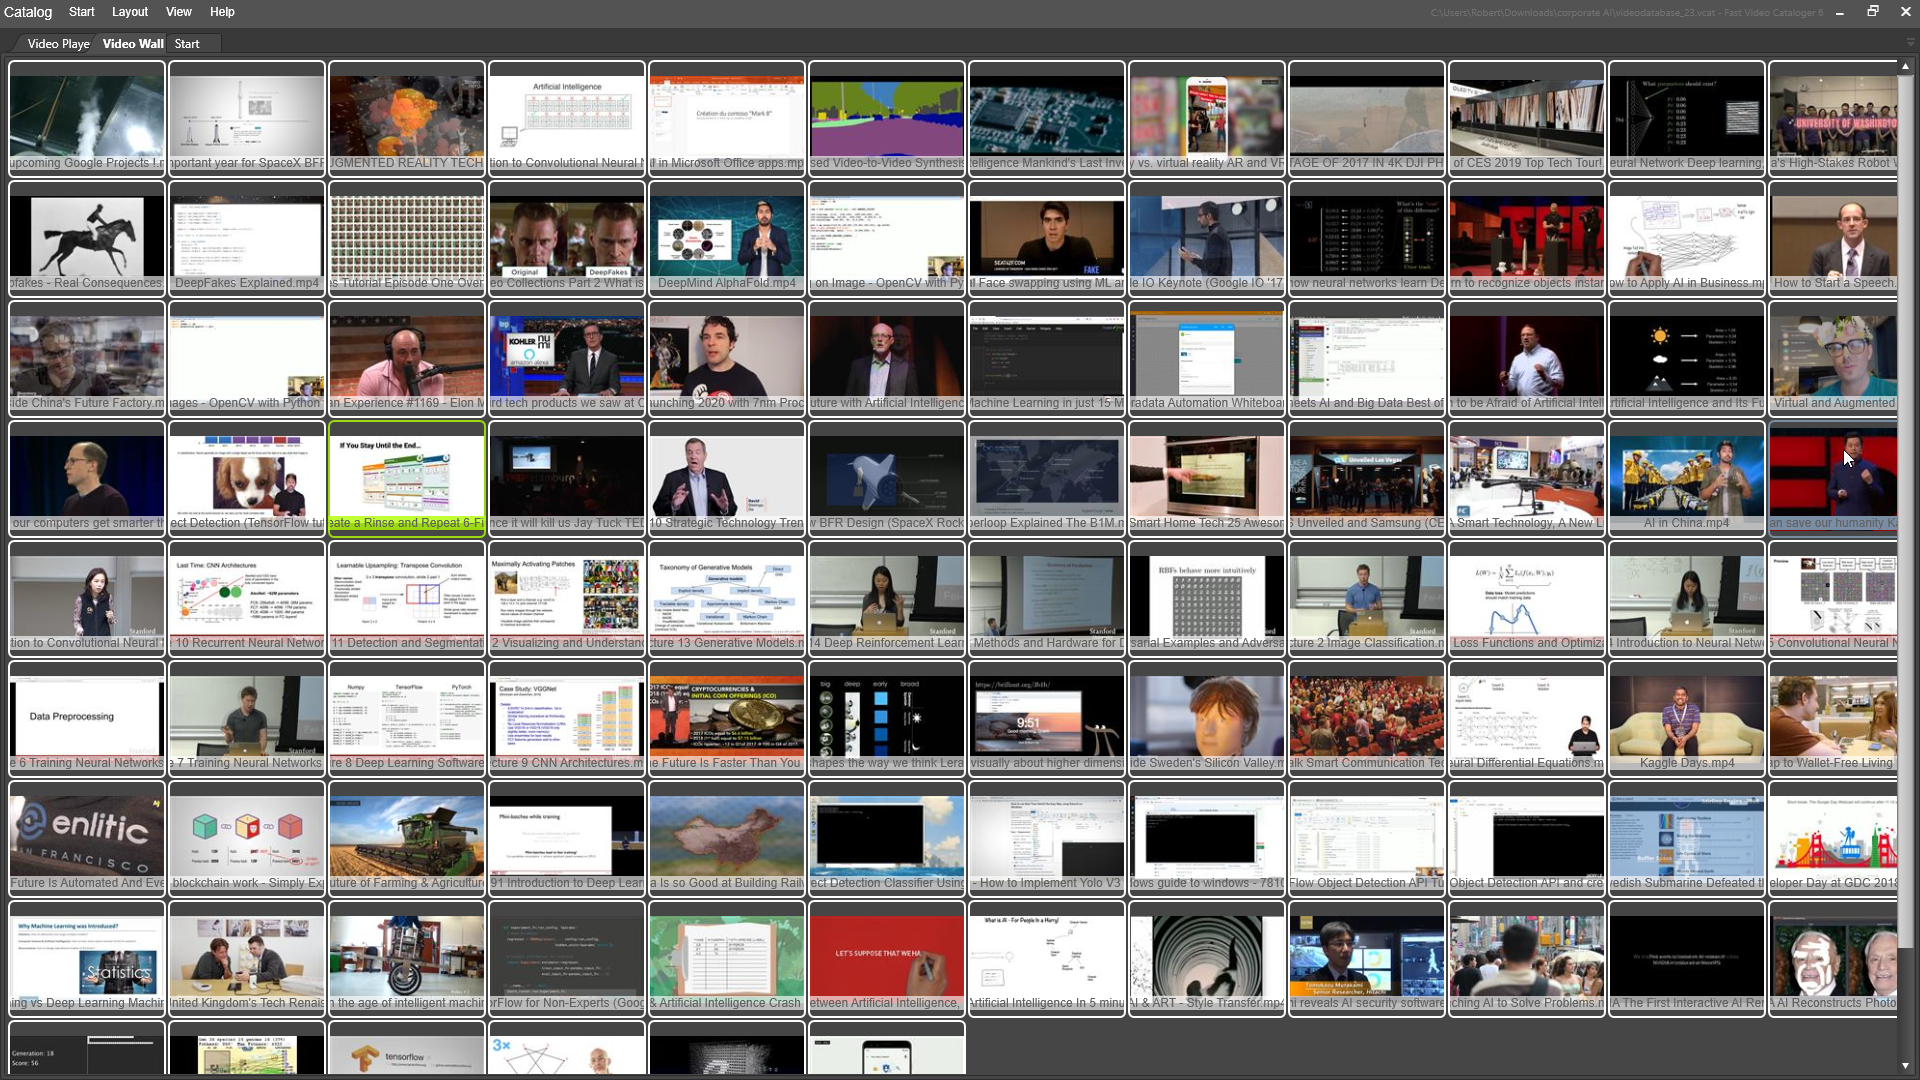Viewport: 1920px width, 1080px height.
Task: Select the enlitic San Francisco video thumbnail
Action: click(87, 838)
